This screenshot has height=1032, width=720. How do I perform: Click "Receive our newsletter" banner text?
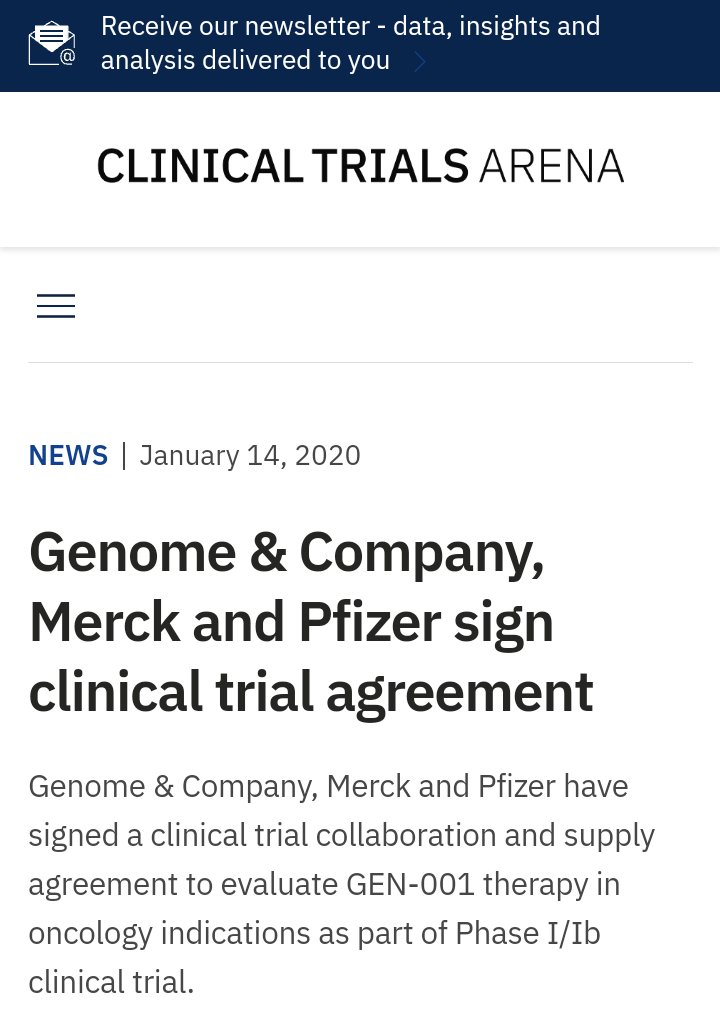240,26
